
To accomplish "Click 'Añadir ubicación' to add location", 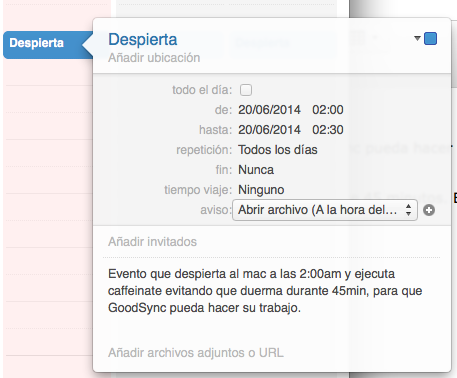I will [154, 58].
